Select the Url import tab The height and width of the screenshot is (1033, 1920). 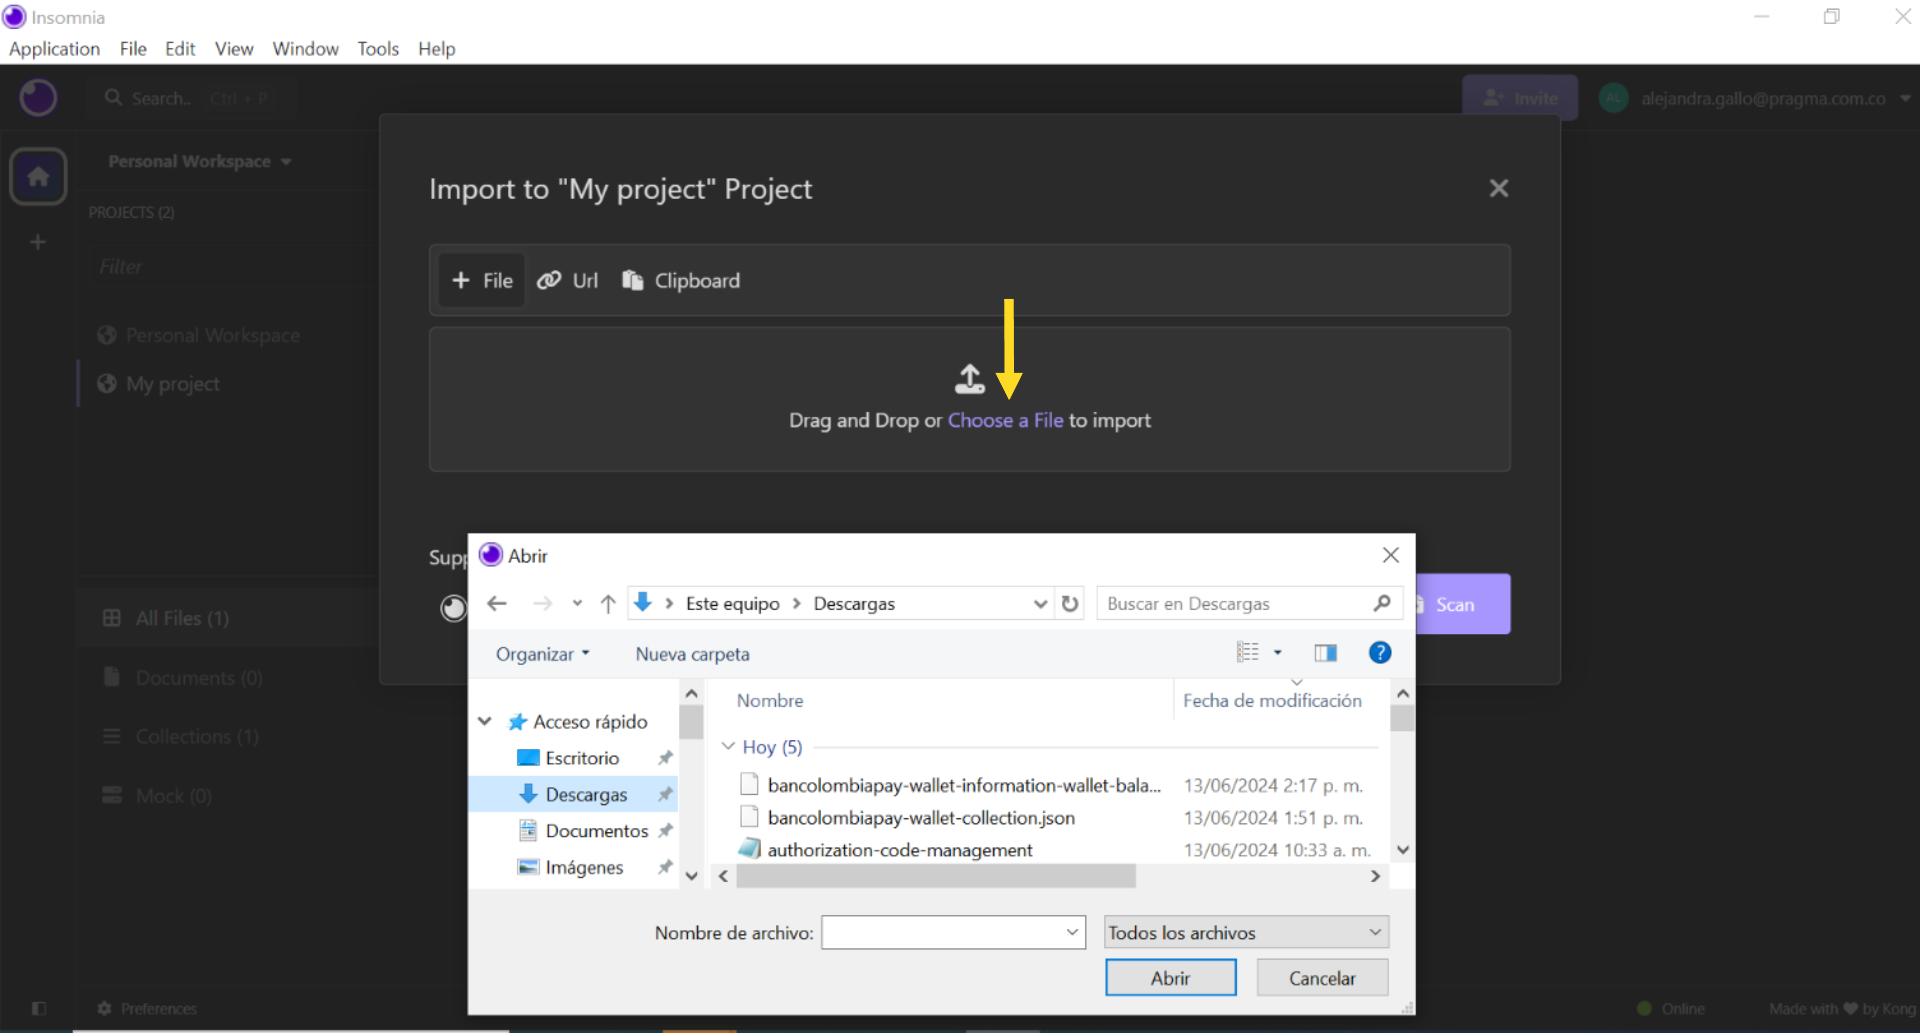568,281
